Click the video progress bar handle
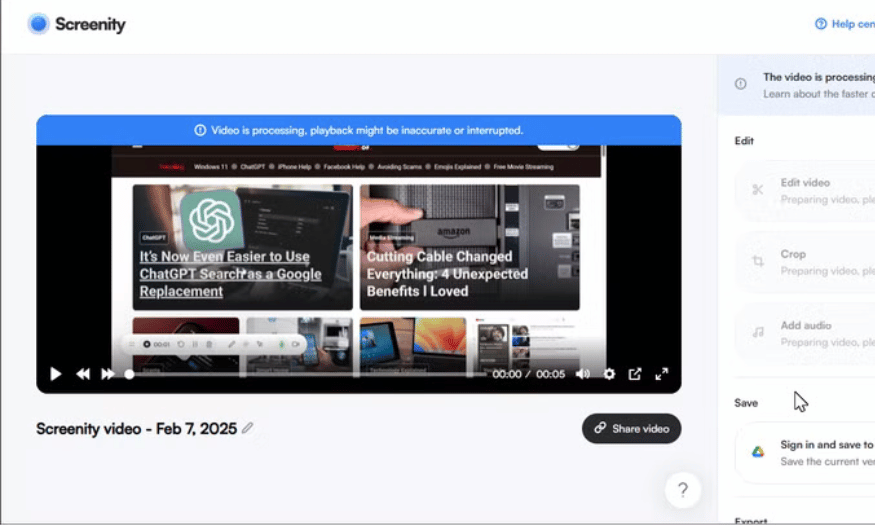 [x=129, y=374]
